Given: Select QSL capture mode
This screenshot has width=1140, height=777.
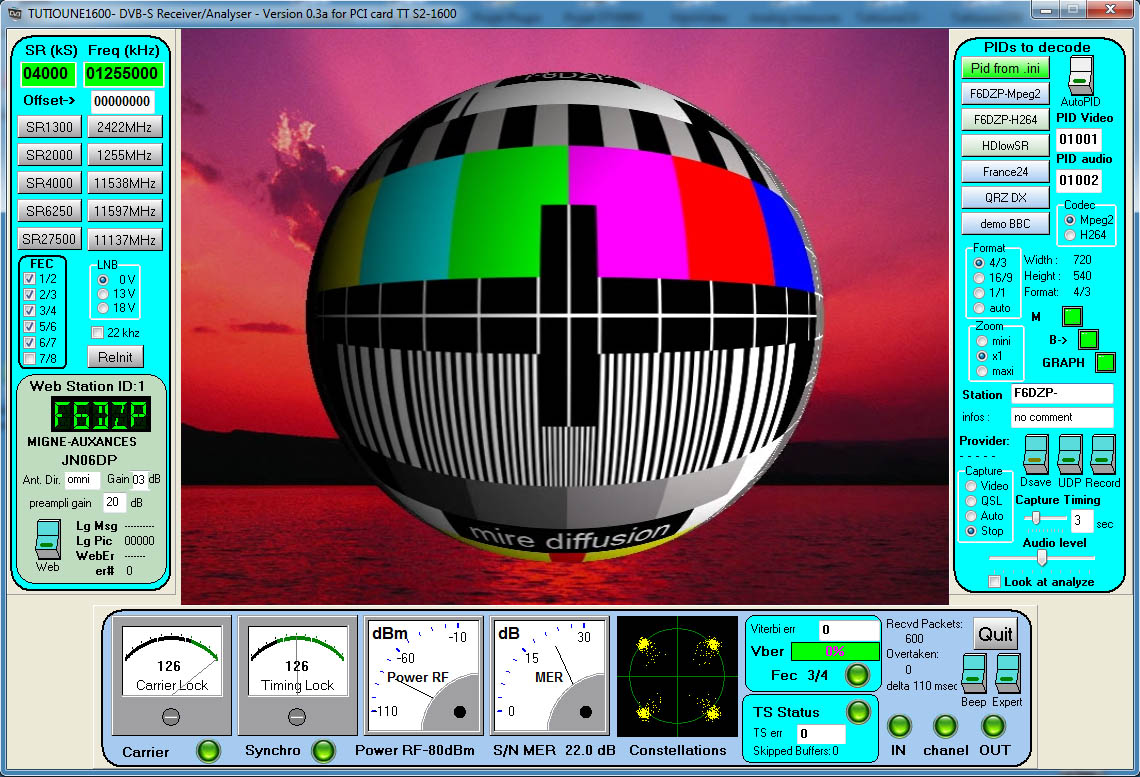Looking at the screenshot, I should [971, 501].
